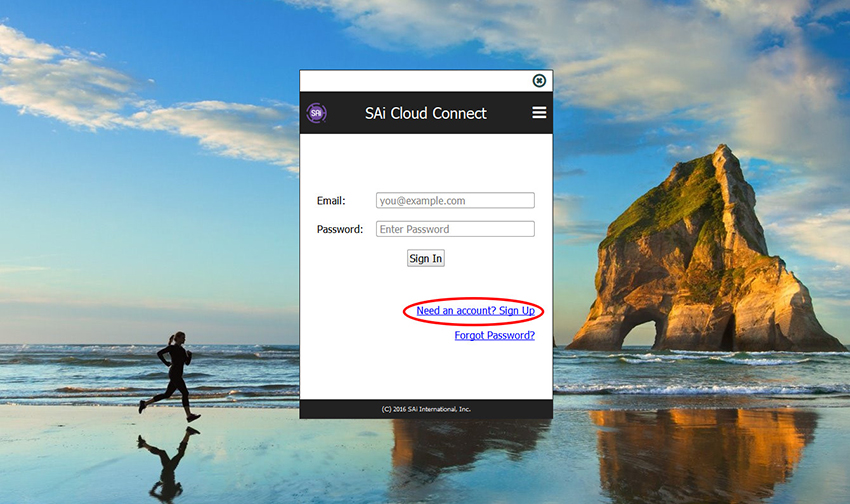Click the (C) 2016 SAi International, Inc. footer text
The width and height of the screenshot is (850, 504).
click(x=426, y=409)
